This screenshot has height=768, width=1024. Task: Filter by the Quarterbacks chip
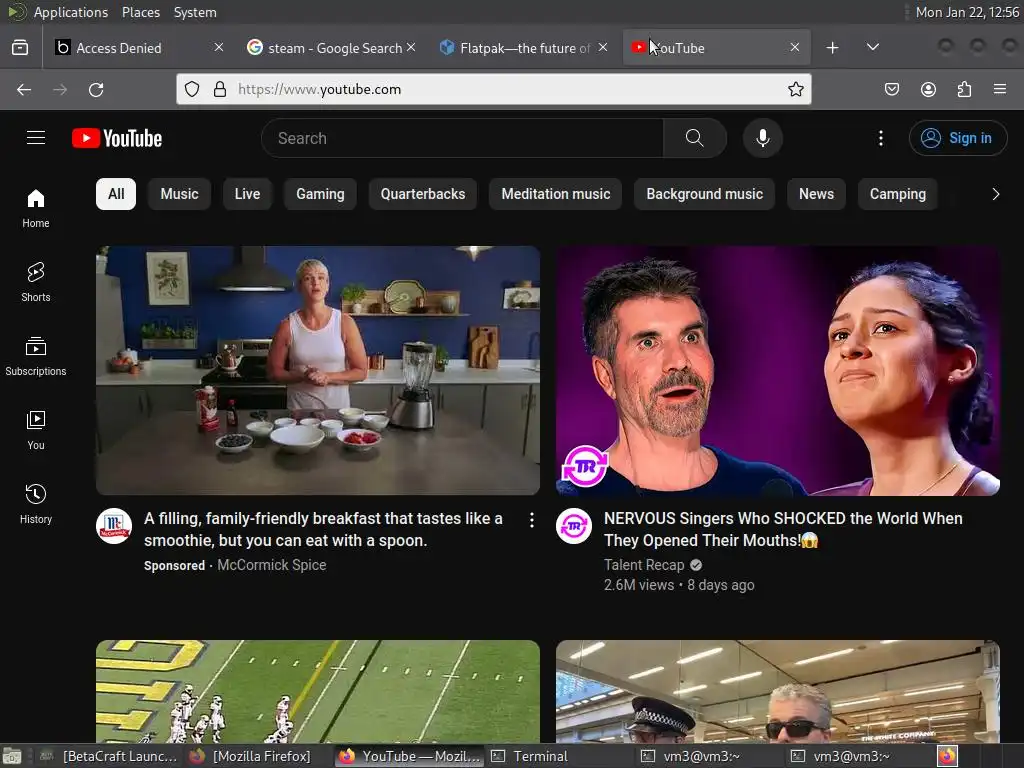(423, 194)
